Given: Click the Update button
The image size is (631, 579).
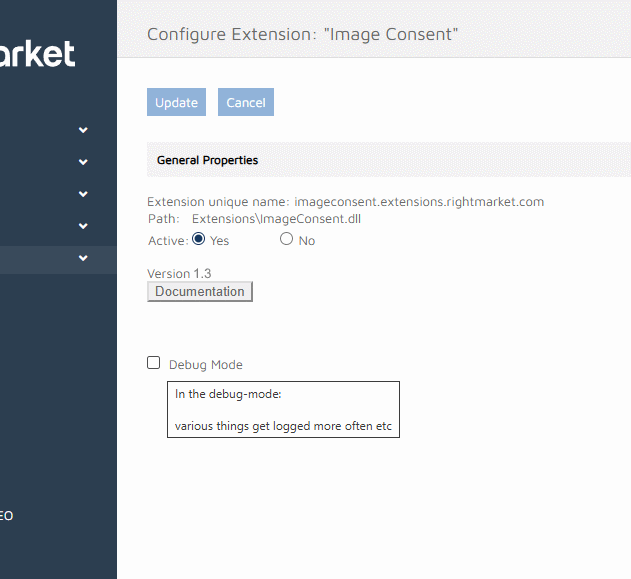Looking at the screenshot, I should [176, 102].
